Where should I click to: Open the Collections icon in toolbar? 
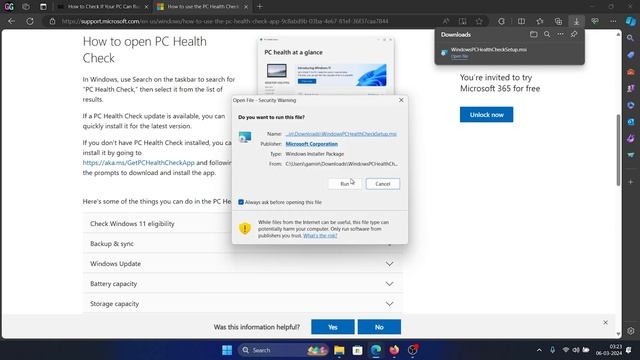pos(558,21)
